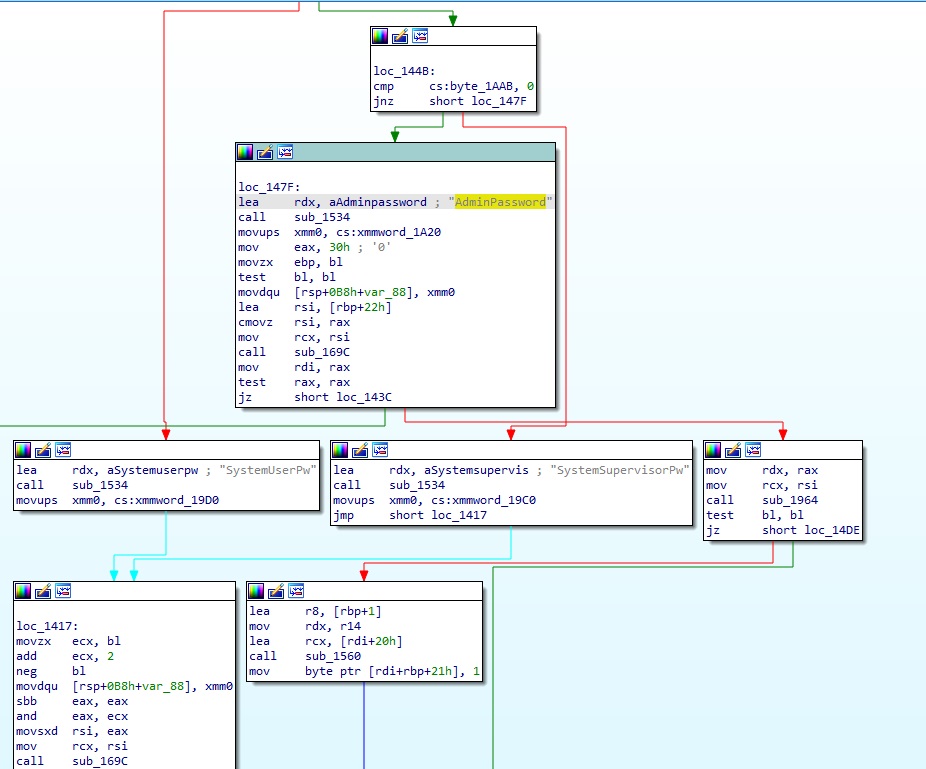
Task: Click the node color icon on loc_144B block
Action: click(x=380, y=36)
